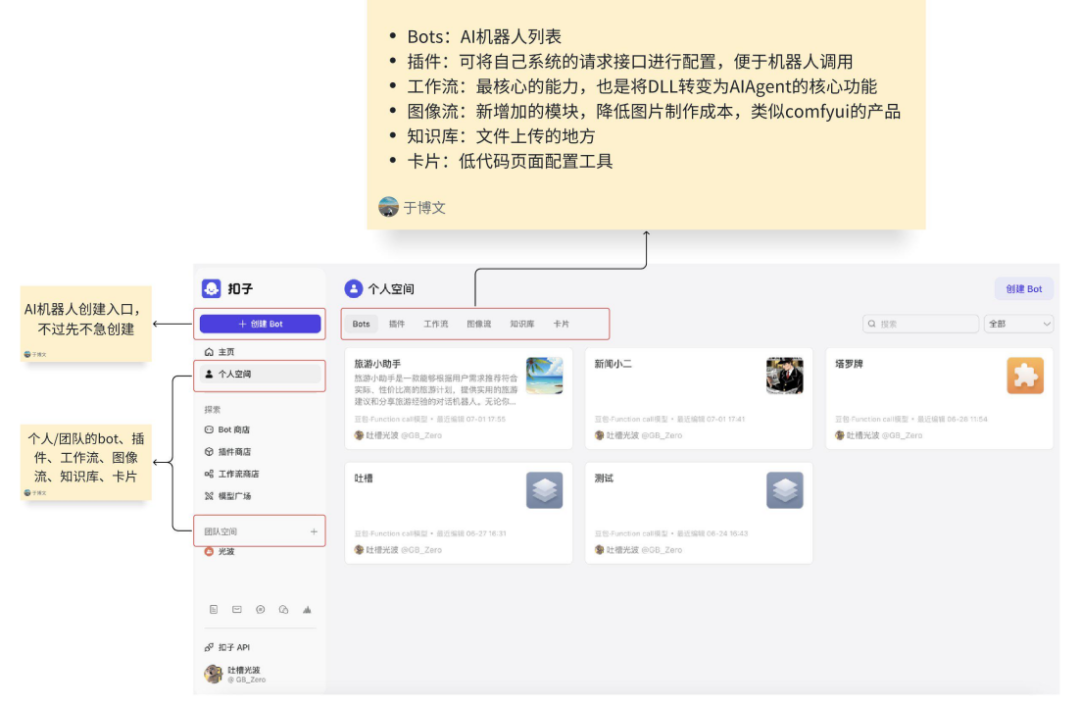The height and width of the screenshot is (706, 1080).
Task: Click the 探索 section label
Action: pyautogui.click(x=212, y=409)
